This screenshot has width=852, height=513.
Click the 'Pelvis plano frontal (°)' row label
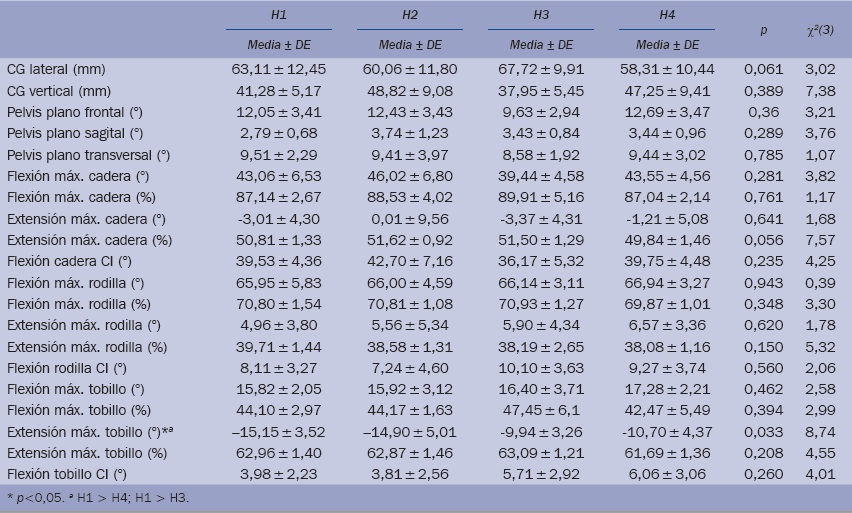tap(76, 111)
